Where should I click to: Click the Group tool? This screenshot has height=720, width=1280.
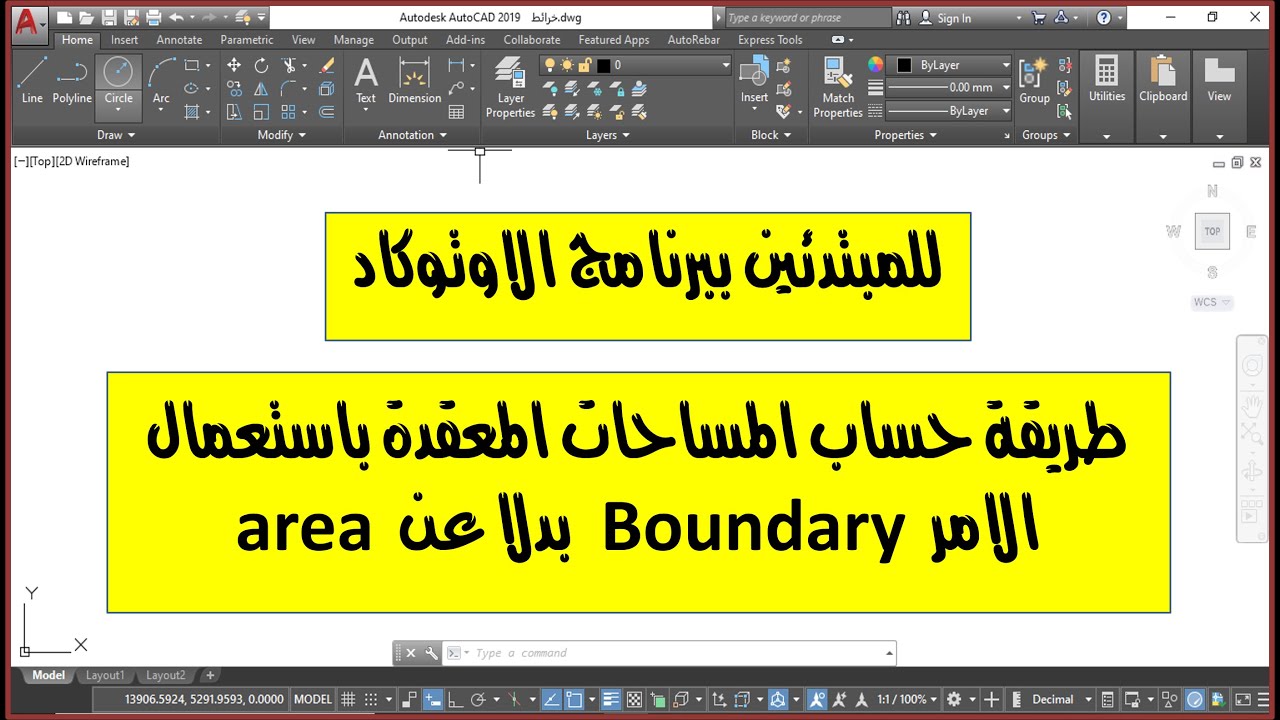click(x=1034, y=80)
